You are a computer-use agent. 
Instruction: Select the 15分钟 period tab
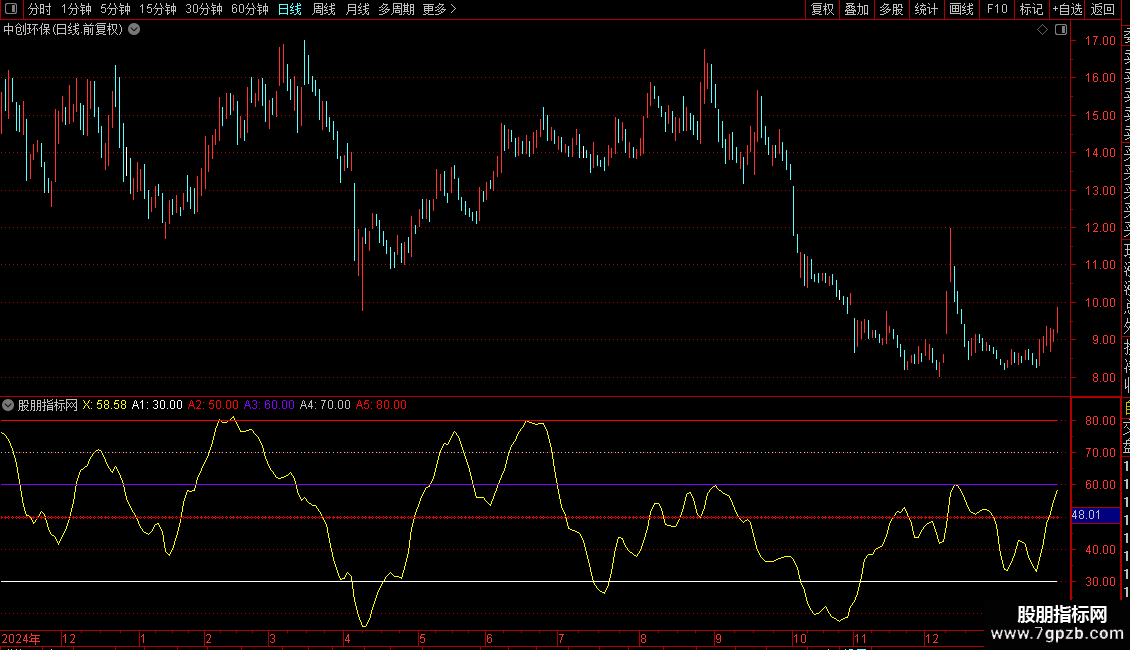click(x=158, y=9)
